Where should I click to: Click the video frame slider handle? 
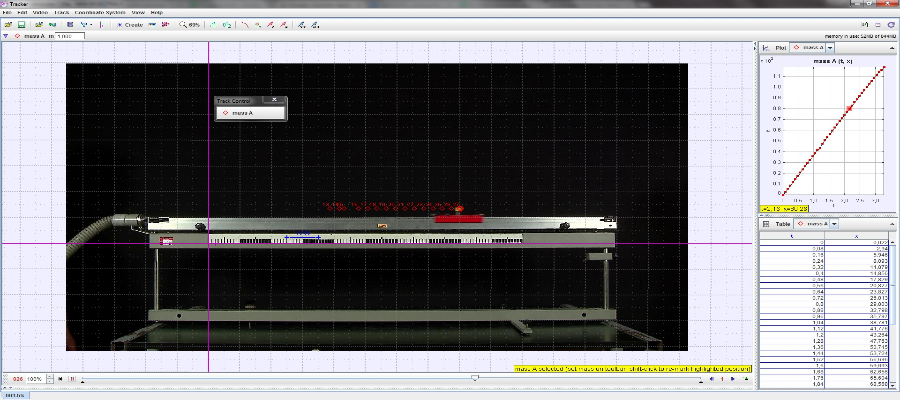pyautogui.click(x=475, y=377)
